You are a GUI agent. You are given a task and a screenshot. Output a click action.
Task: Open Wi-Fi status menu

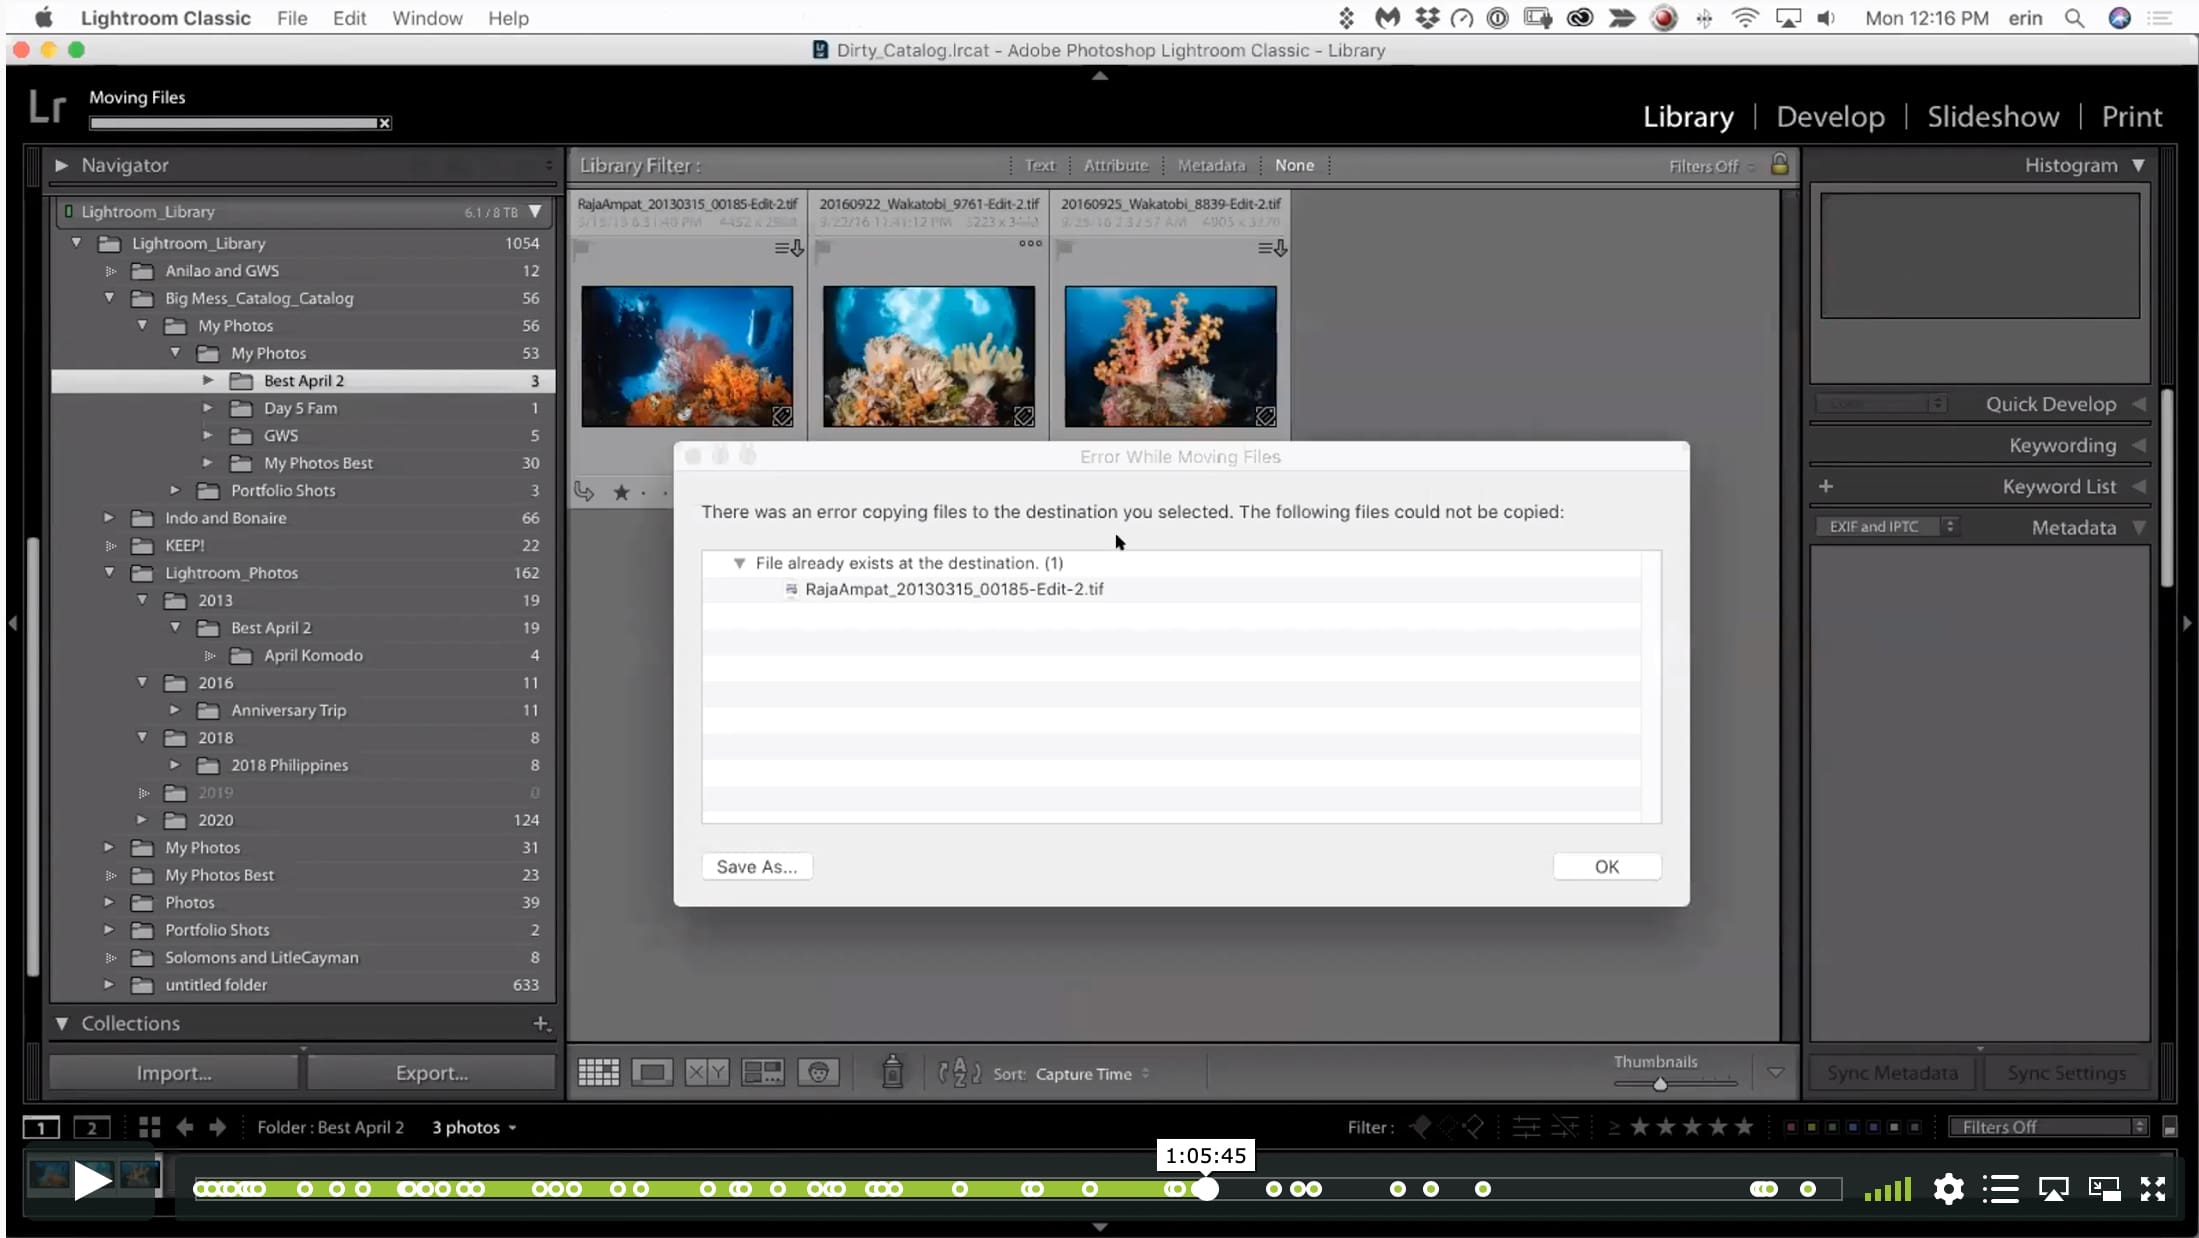[1745, 18]
